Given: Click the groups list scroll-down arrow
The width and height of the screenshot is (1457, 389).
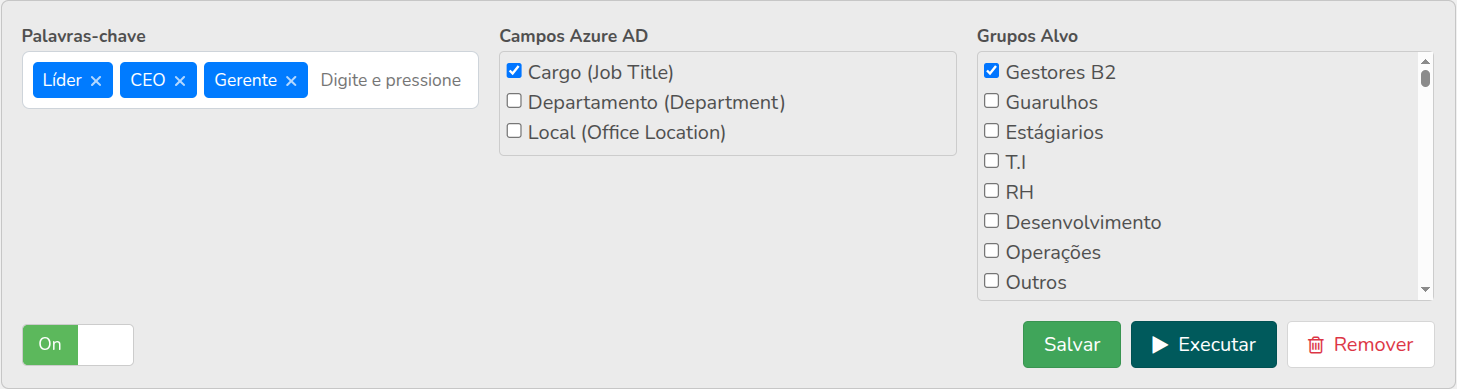Looking at the screenshot, I should 1425,290.
